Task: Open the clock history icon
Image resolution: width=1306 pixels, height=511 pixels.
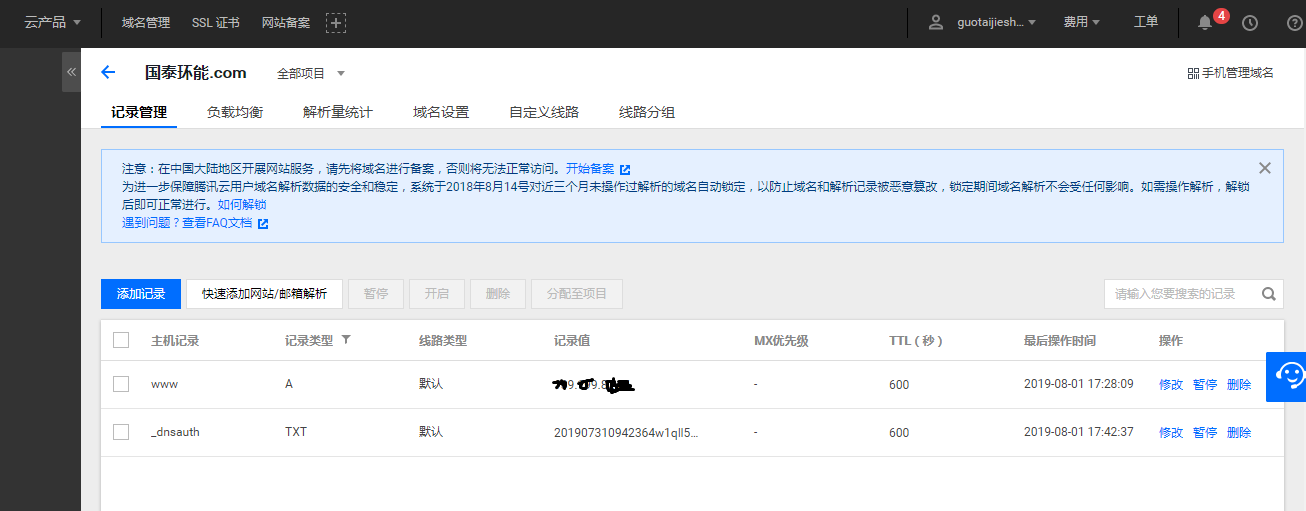Action: pyautogui.click(x=1250, y=22)
